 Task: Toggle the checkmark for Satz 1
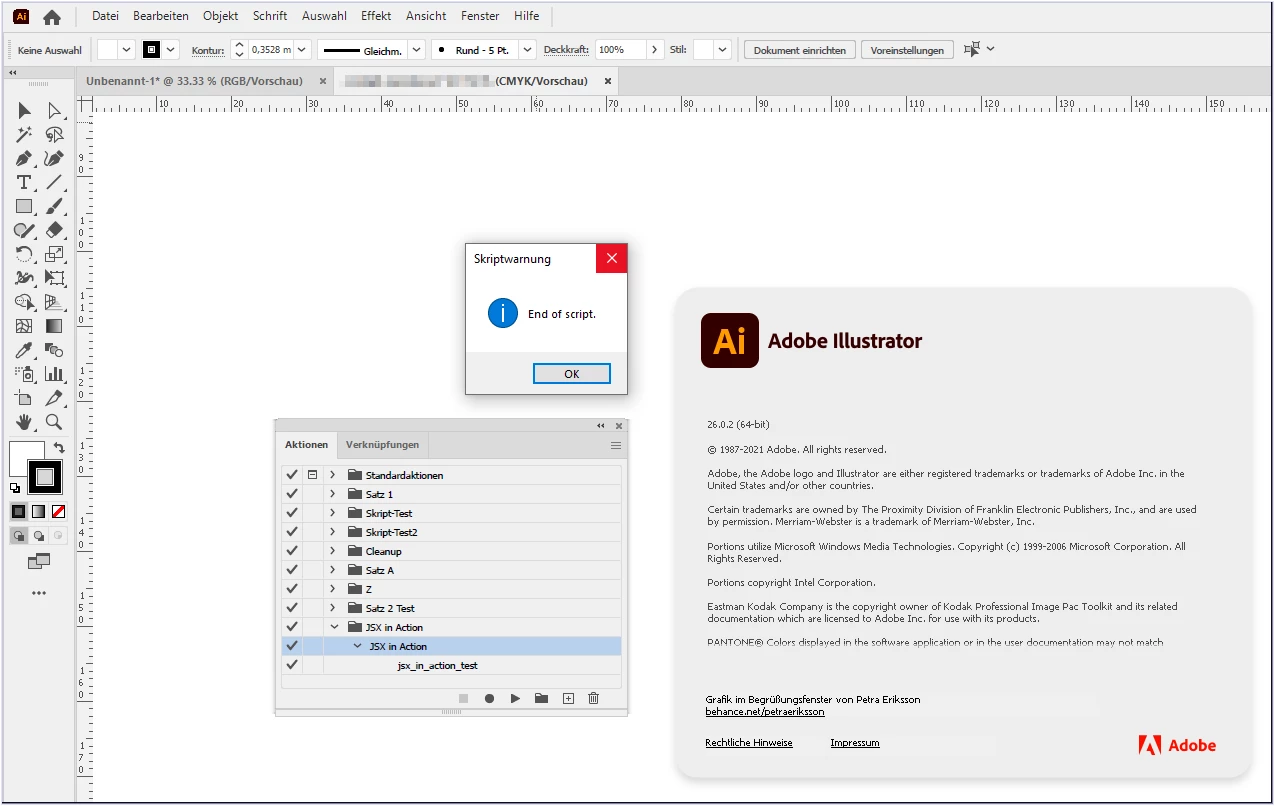click(x=292, y=494)
